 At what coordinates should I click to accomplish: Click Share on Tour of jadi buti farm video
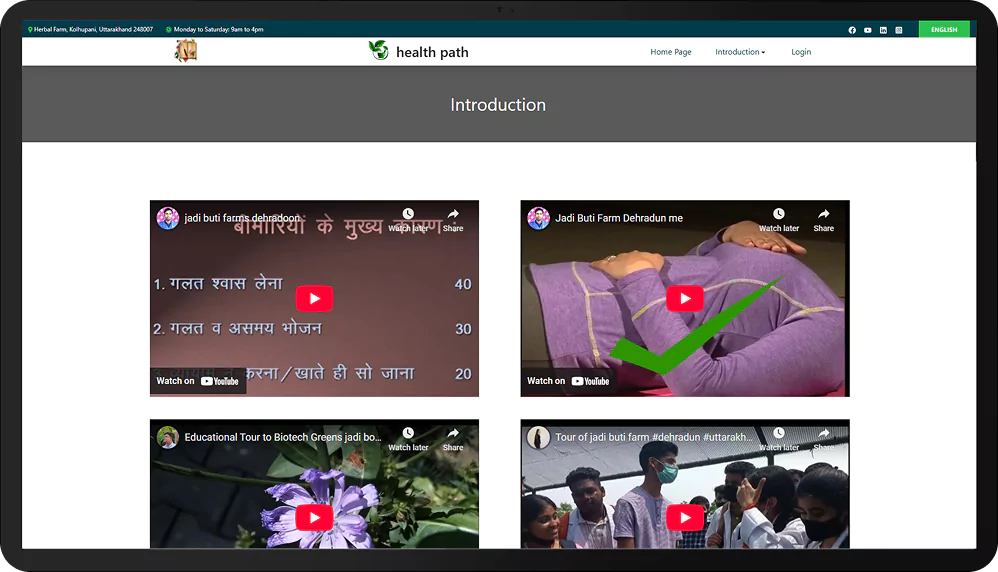(x=824, y=440)
